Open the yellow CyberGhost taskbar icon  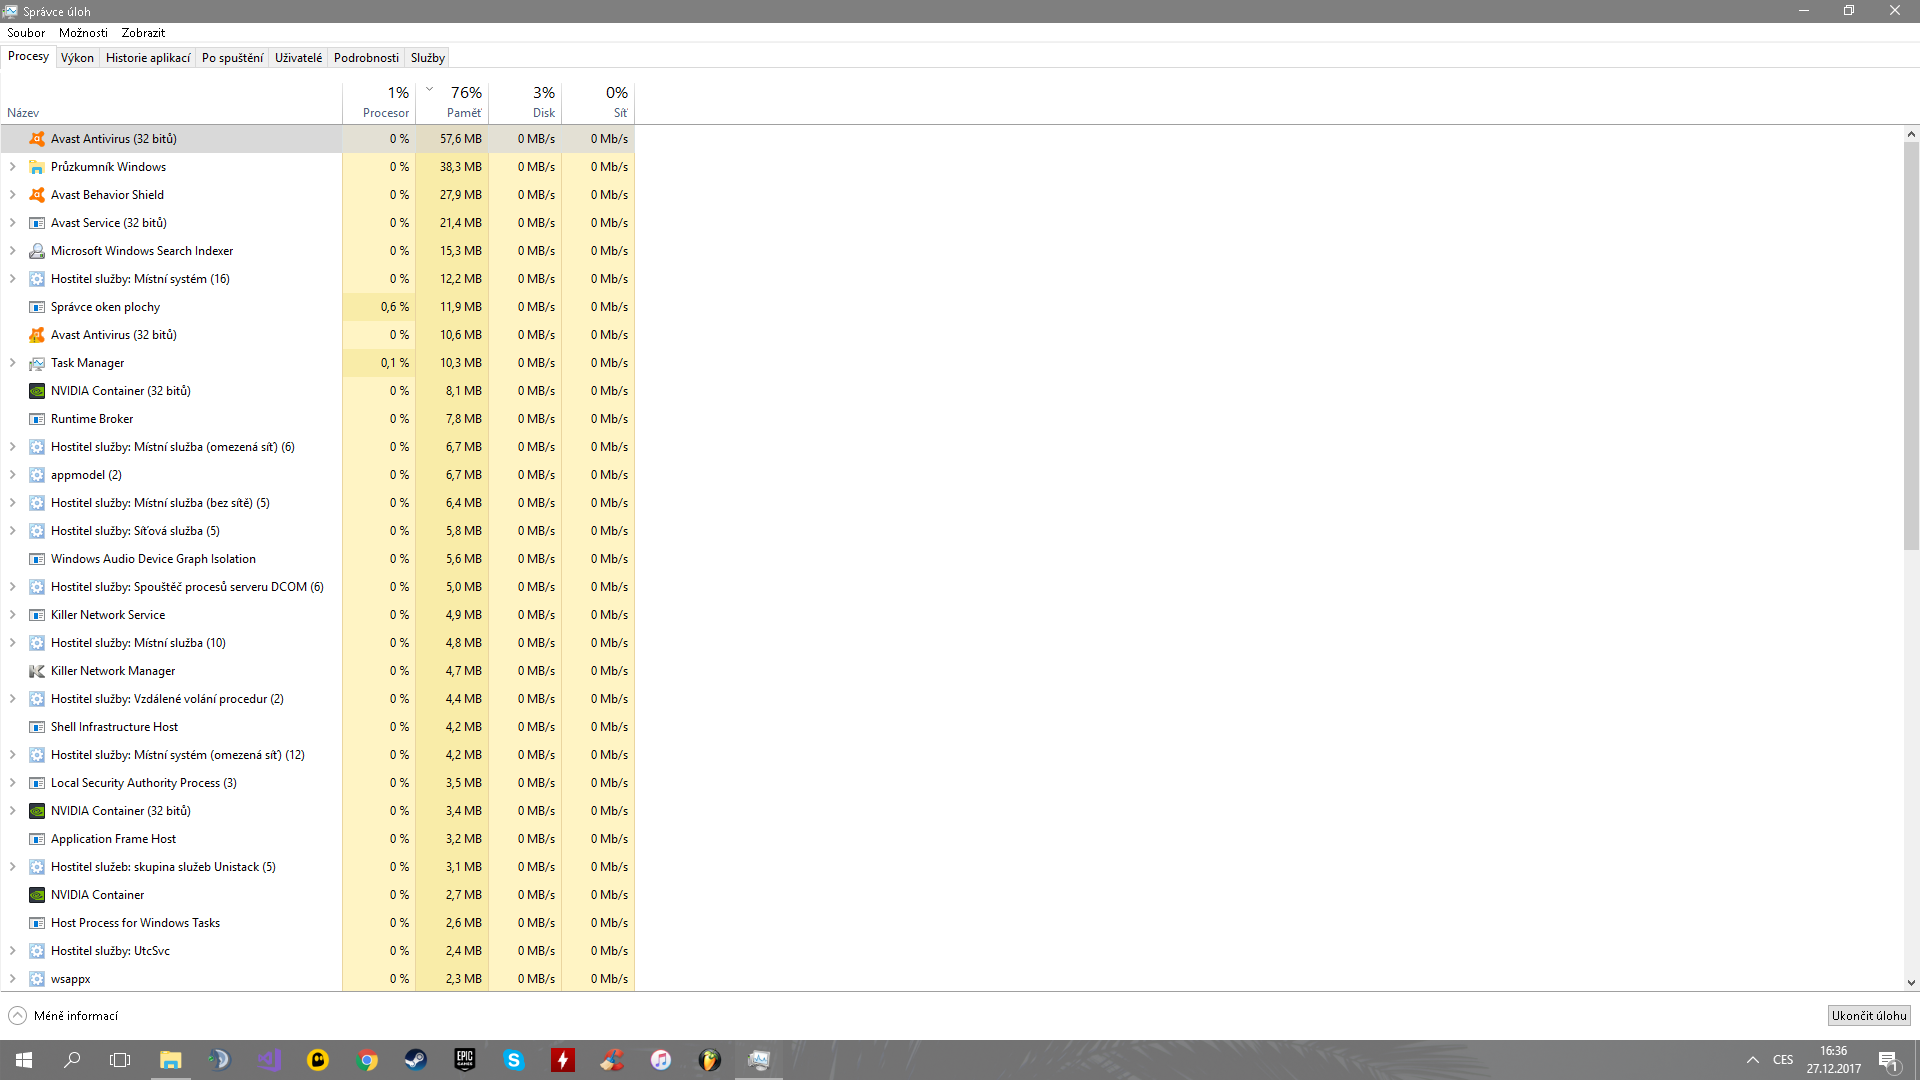click(x=318, y=1060)
